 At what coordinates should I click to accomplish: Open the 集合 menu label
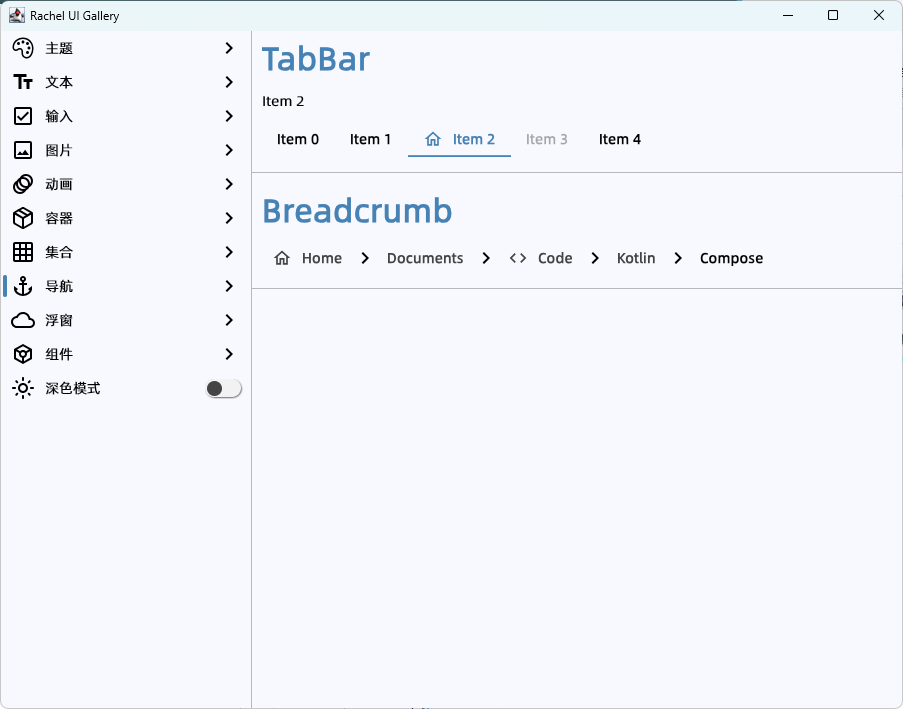pos(59,252)
